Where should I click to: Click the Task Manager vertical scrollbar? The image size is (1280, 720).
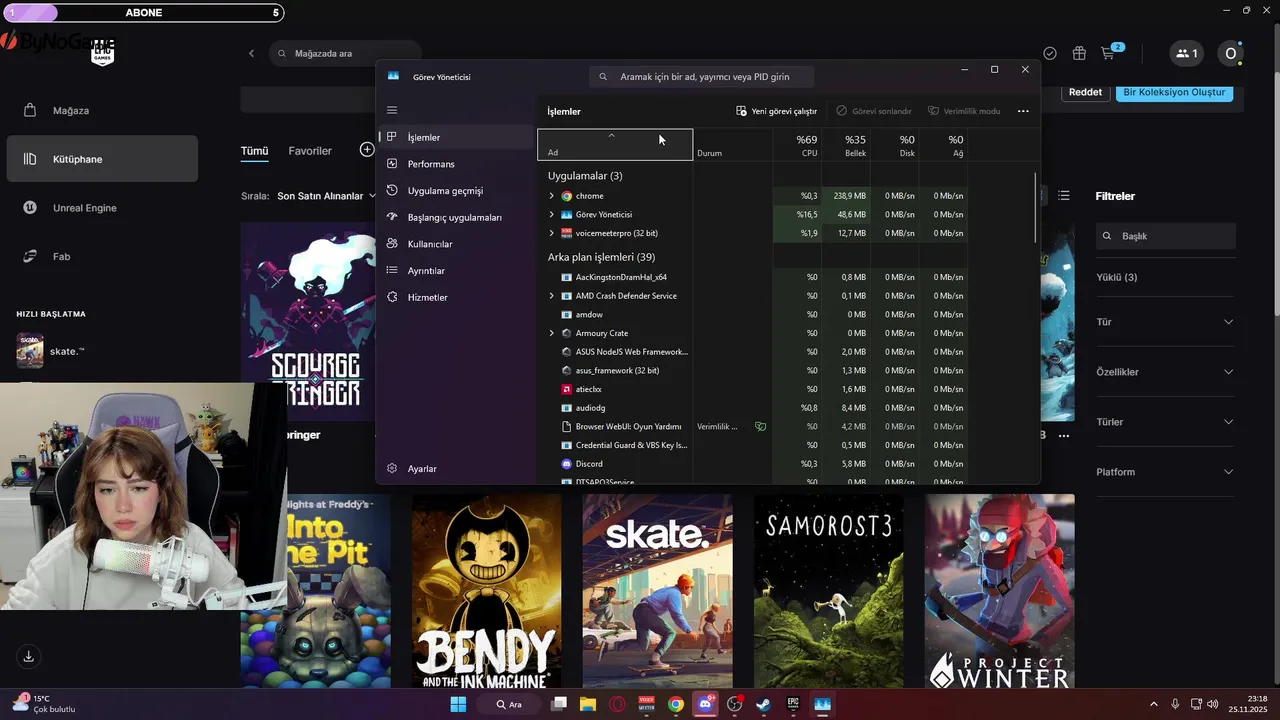(1035, 208)
